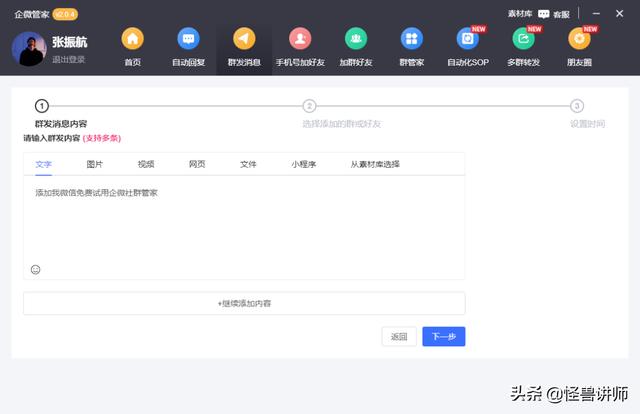Switch to the 网页 webpage tab
This screenshot has height=414, width=640.
tap(197, 164)
